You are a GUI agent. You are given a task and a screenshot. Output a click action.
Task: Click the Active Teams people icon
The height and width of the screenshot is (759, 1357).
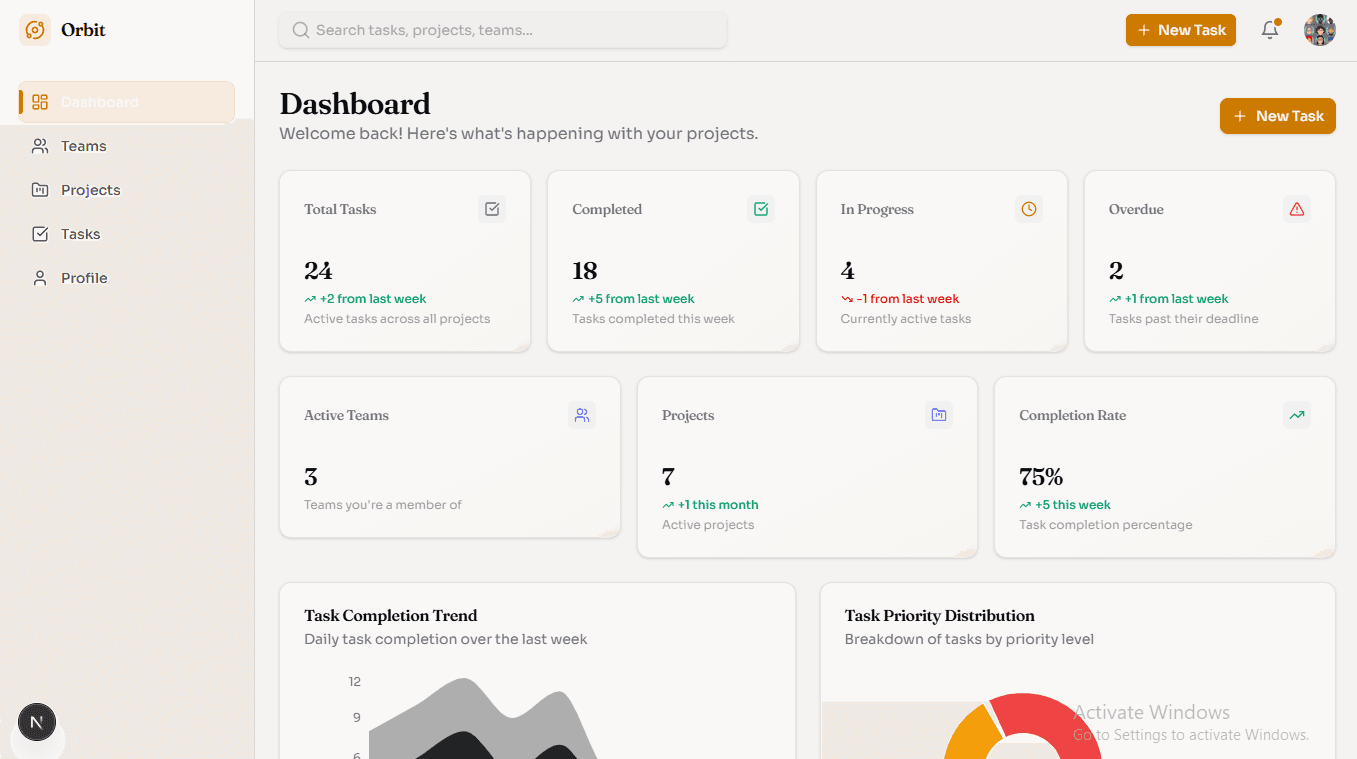582,415
